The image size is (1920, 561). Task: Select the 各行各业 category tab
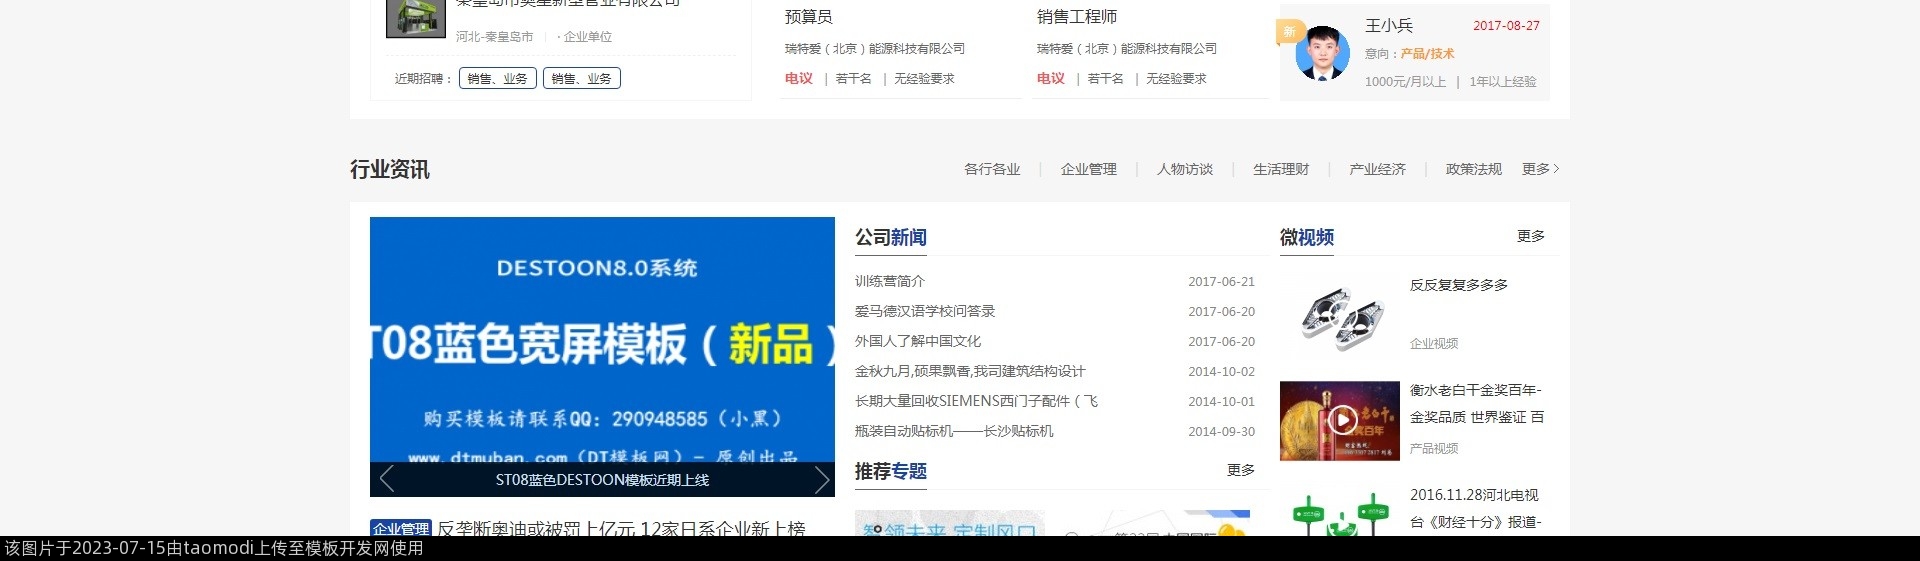[991, 170]
